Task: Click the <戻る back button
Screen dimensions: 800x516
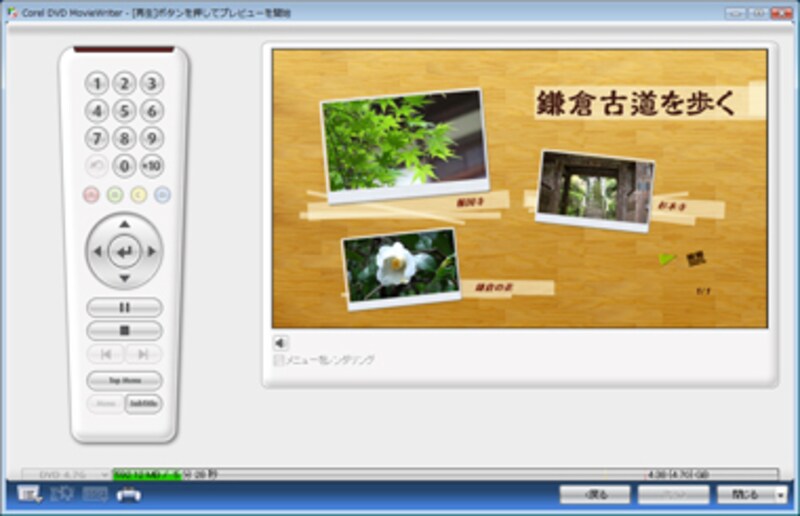Action: click(x=595, y=495)
